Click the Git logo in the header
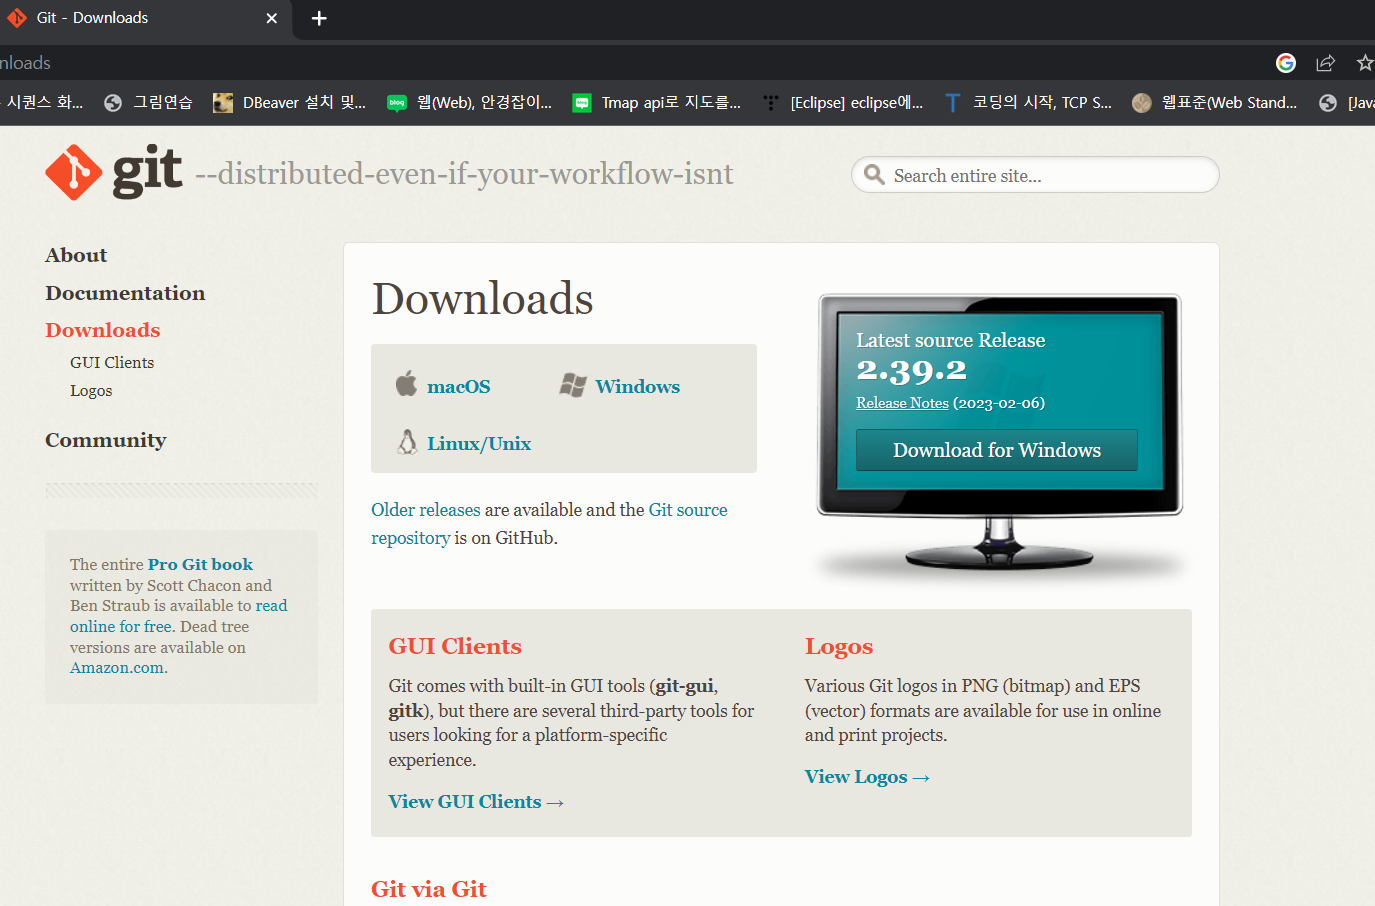1375x906 pixels. (113, 173)
